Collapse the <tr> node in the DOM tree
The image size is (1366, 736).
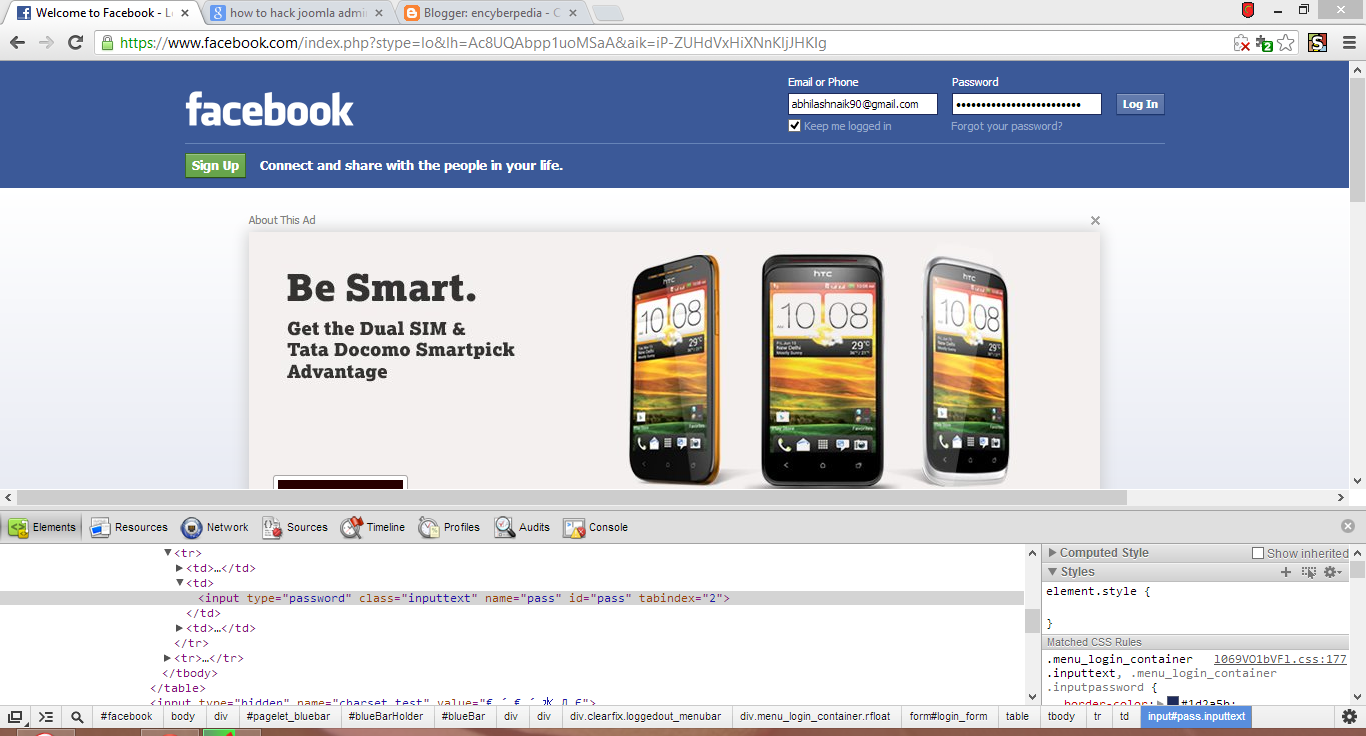[x=168, y=553]
